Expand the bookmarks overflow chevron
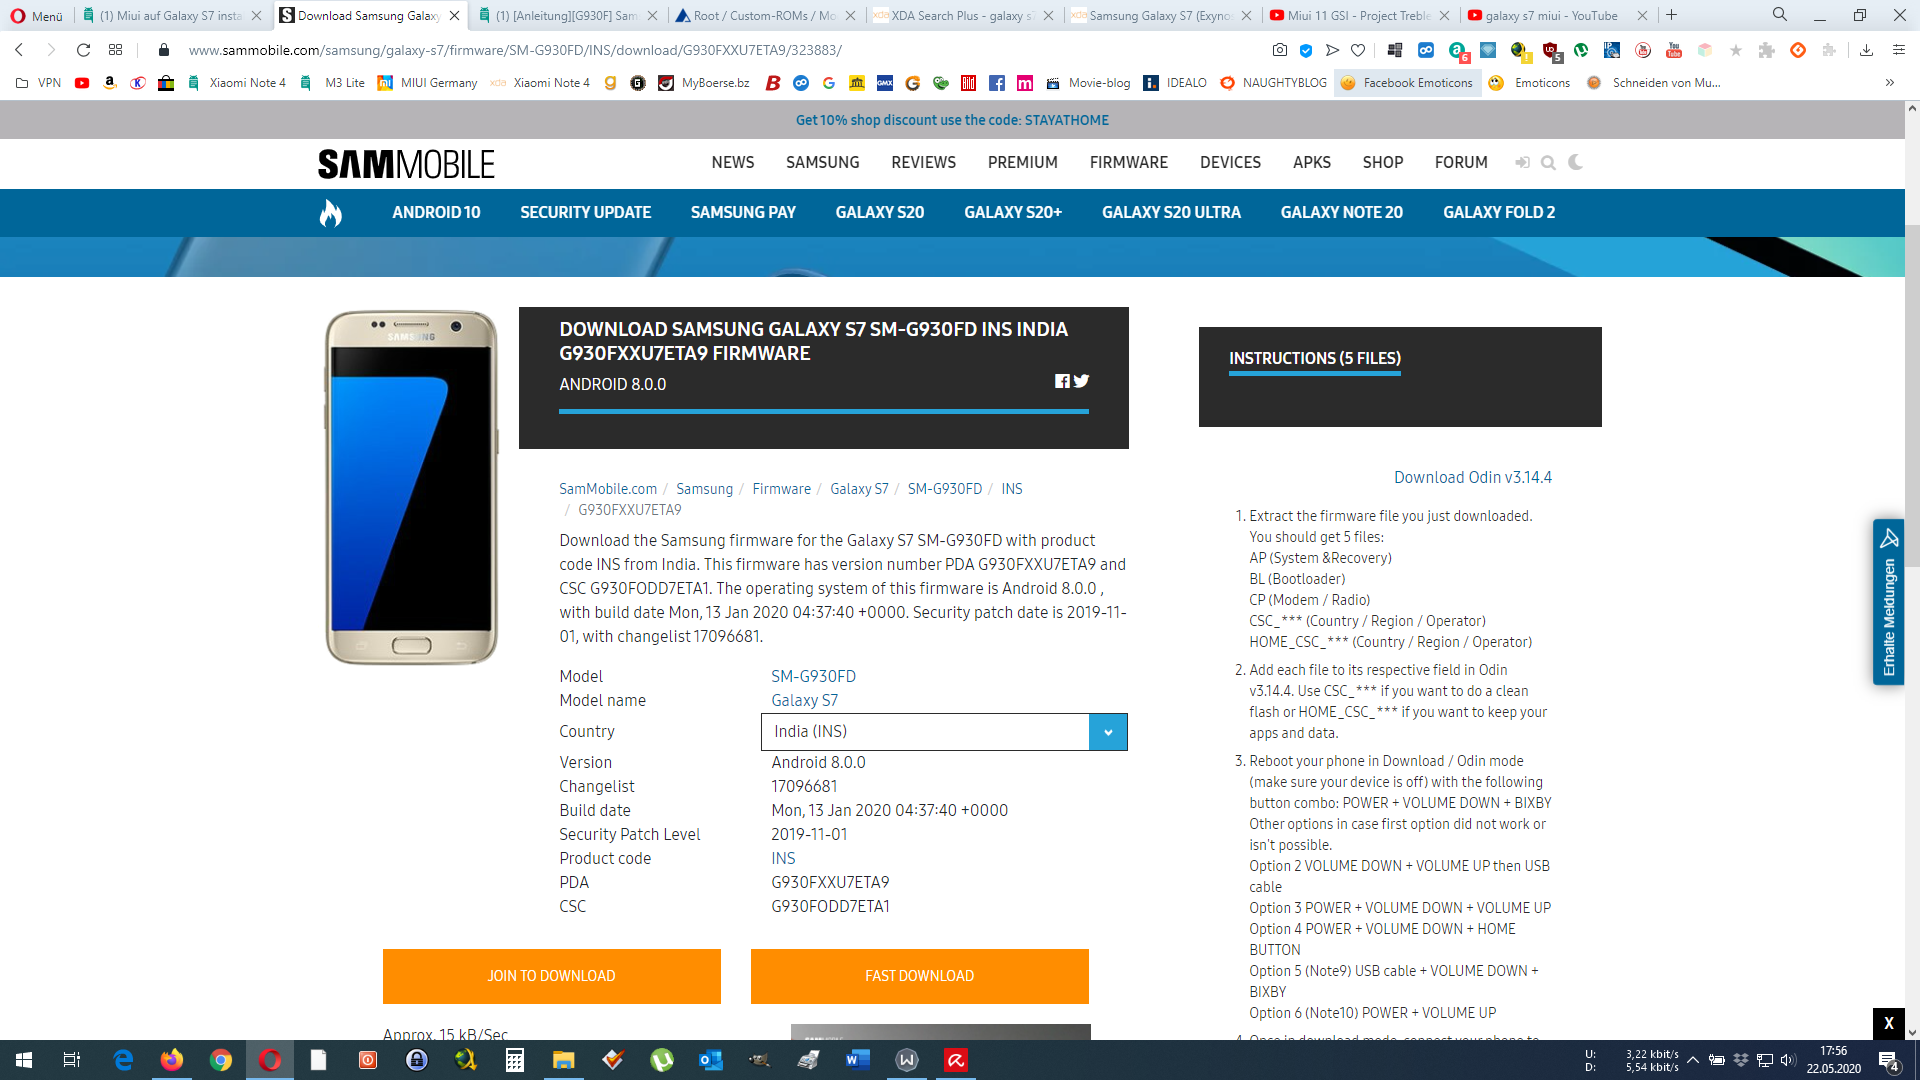 [1890, 83]
